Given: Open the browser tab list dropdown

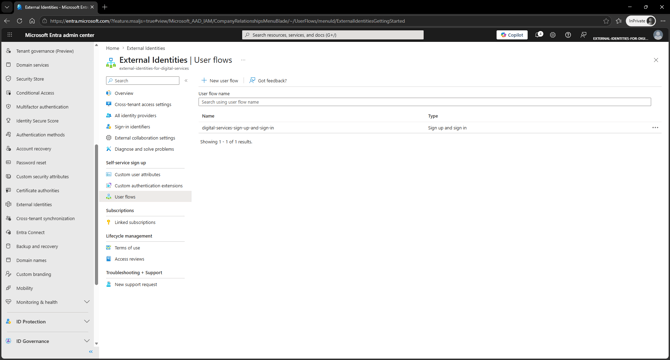Looking at the screenshot, I should 7,7.
